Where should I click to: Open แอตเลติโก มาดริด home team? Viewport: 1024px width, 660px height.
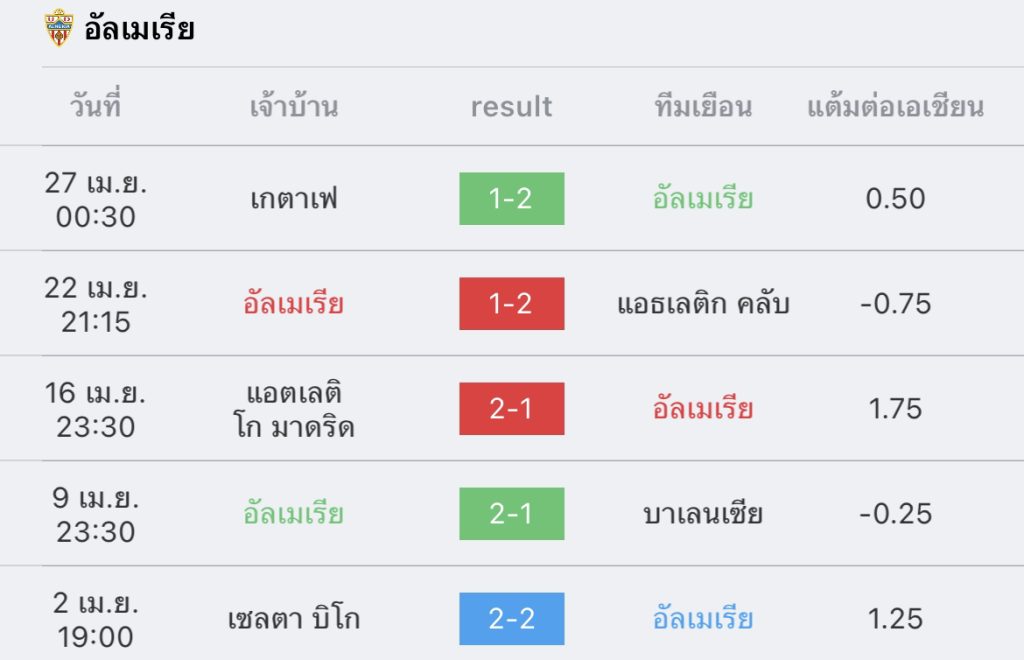pos(294,409)
